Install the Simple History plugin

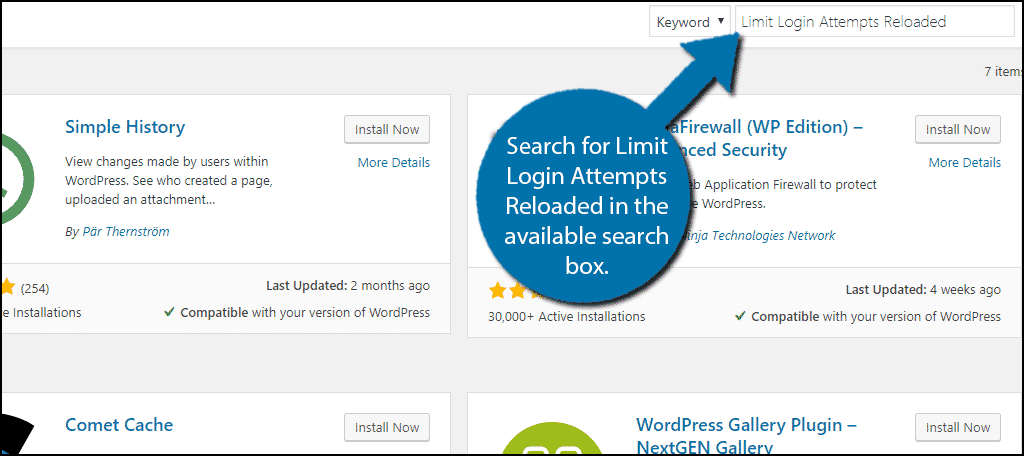point(387,129)
